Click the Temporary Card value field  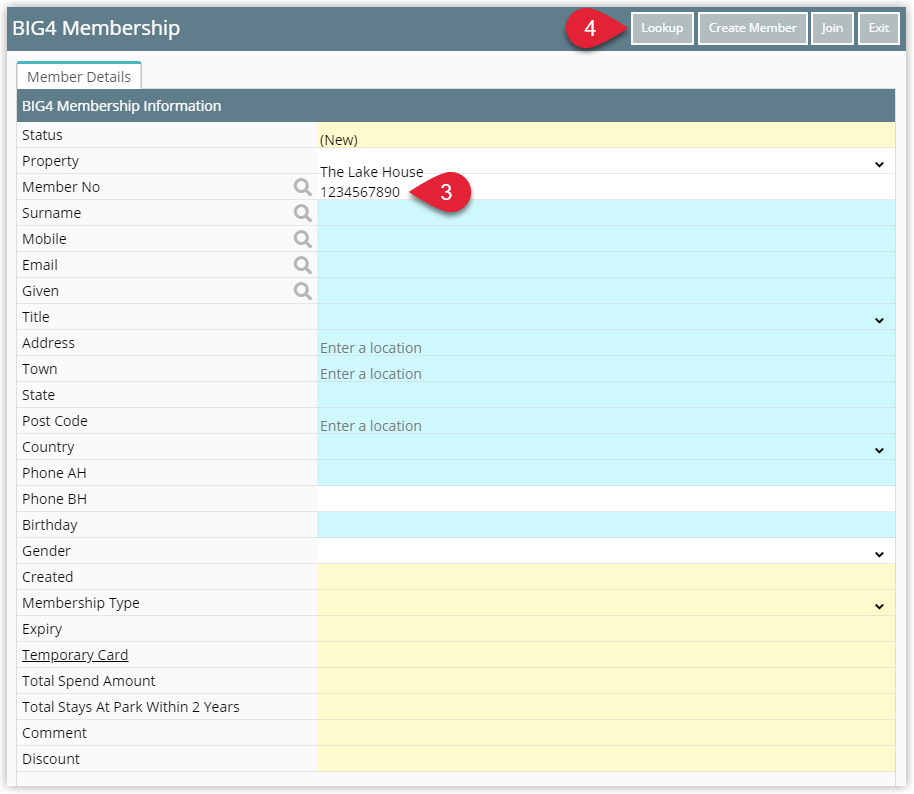pos(606,655)
